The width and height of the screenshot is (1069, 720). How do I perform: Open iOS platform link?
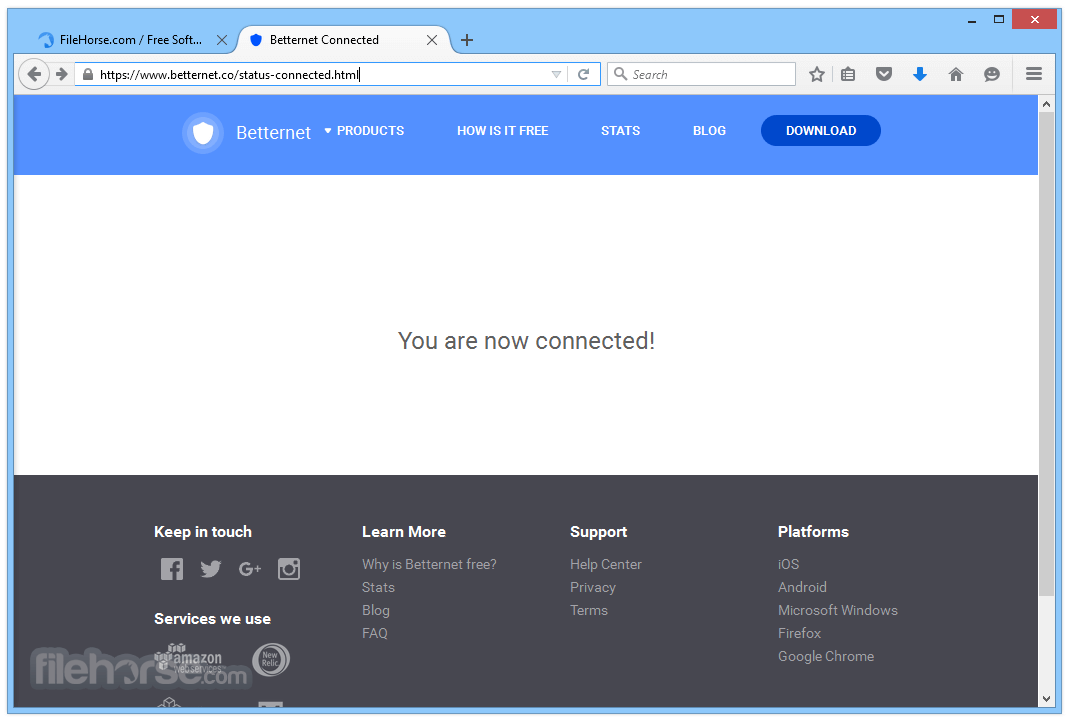click(789, 565)
